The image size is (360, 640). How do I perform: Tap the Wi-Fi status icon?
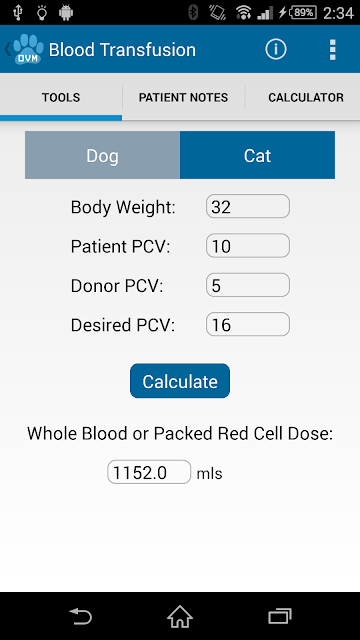[243, 13]
